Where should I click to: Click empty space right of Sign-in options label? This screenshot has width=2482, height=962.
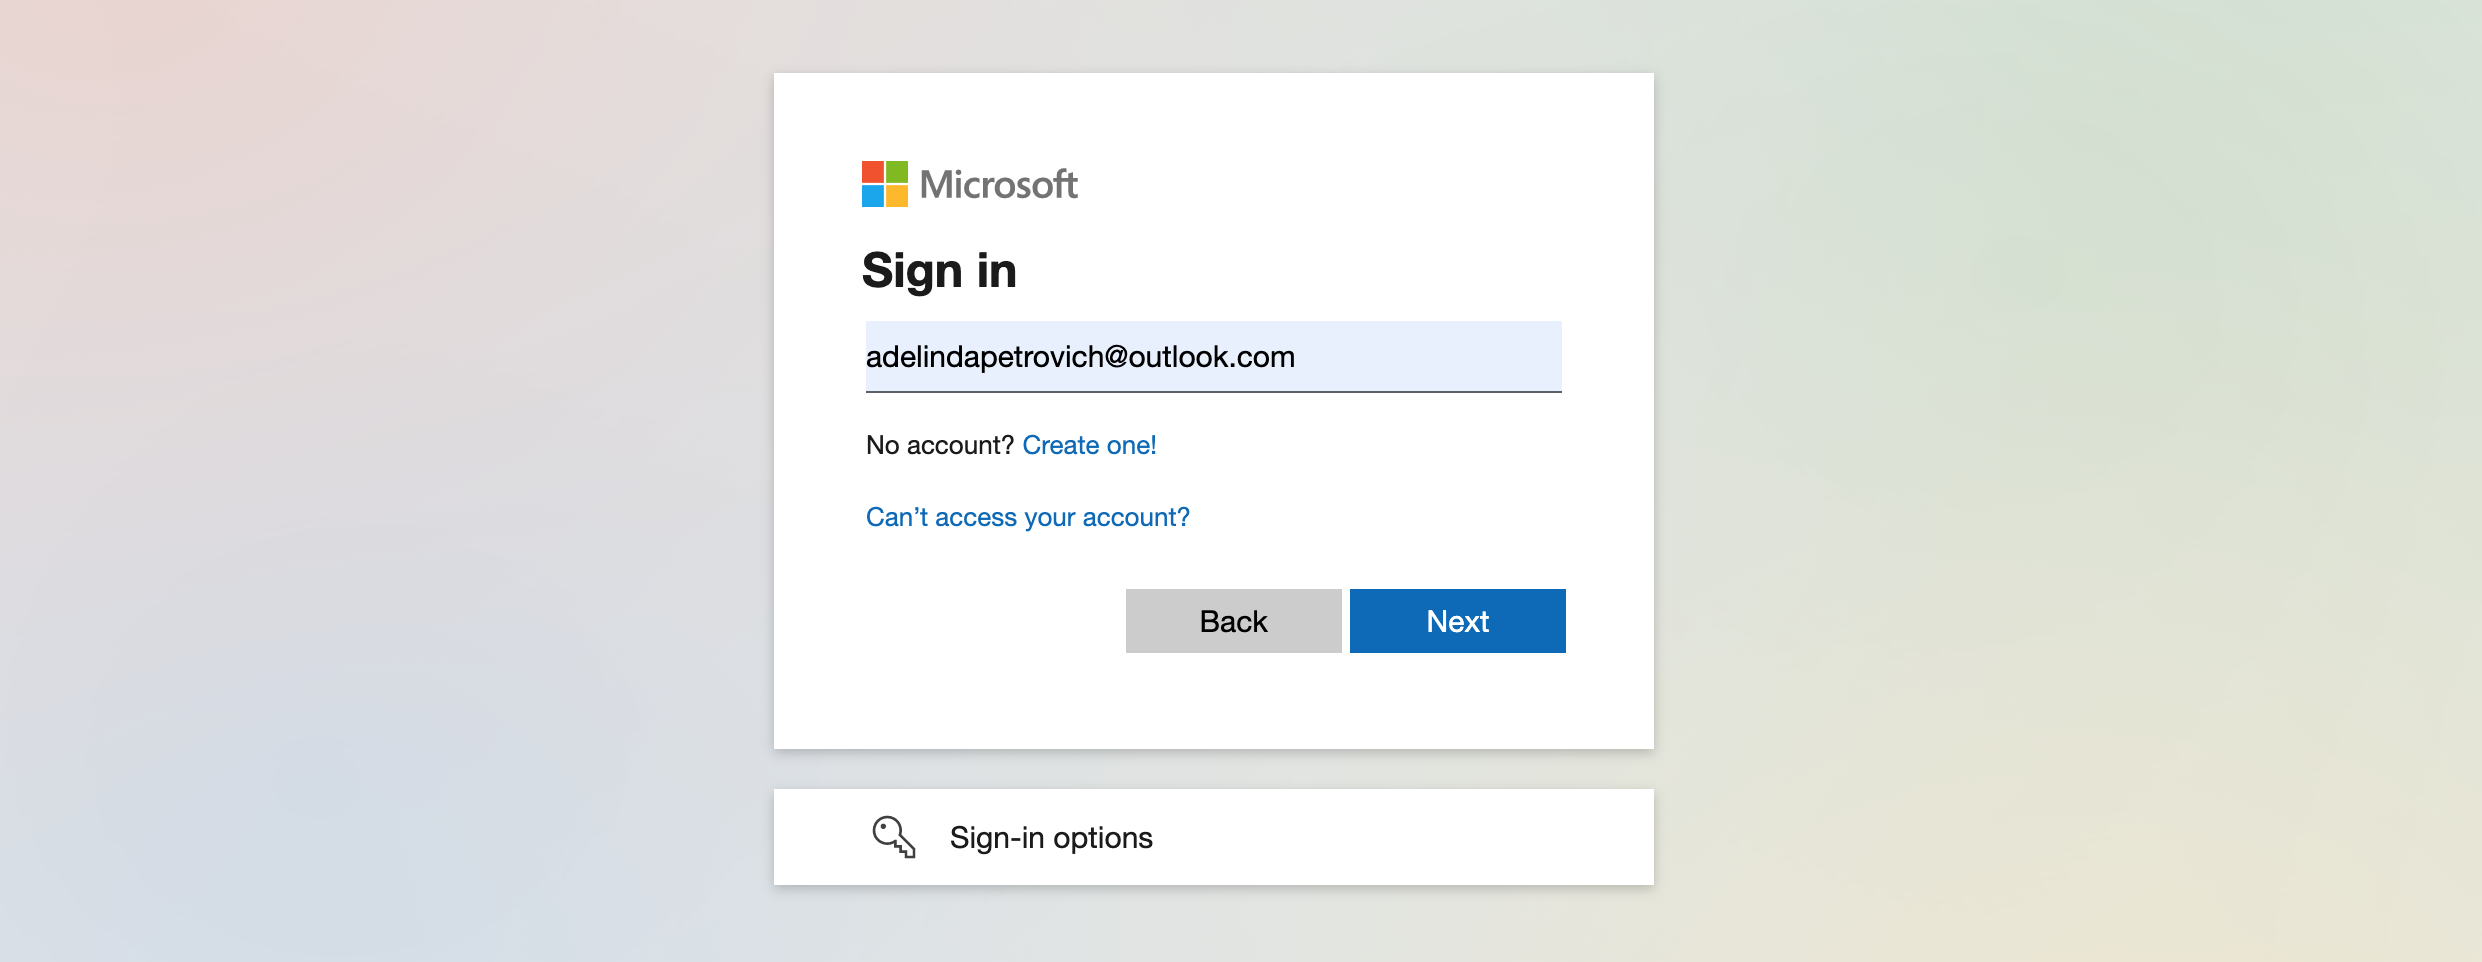click(x=1400, y=837)
